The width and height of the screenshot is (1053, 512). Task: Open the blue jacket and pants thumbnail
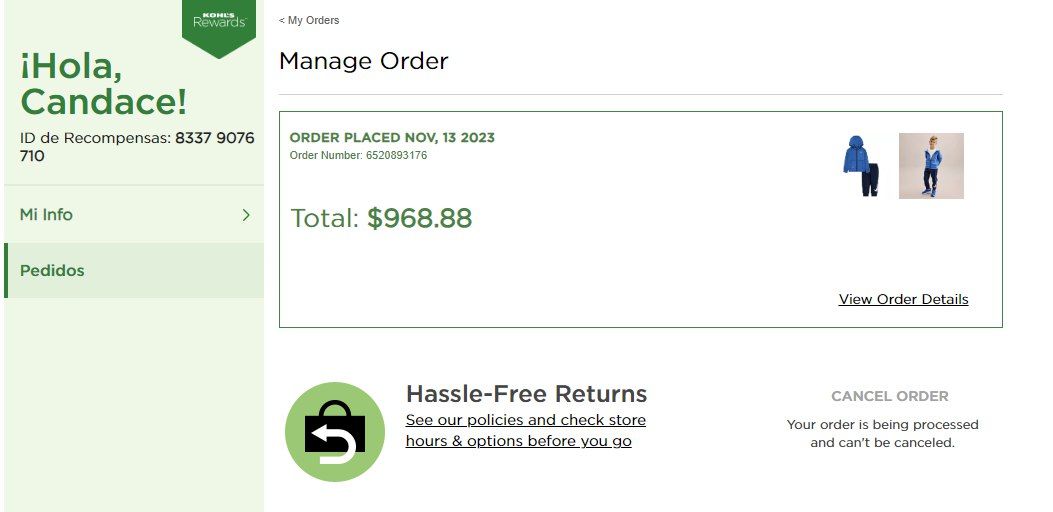pos(861,166)
